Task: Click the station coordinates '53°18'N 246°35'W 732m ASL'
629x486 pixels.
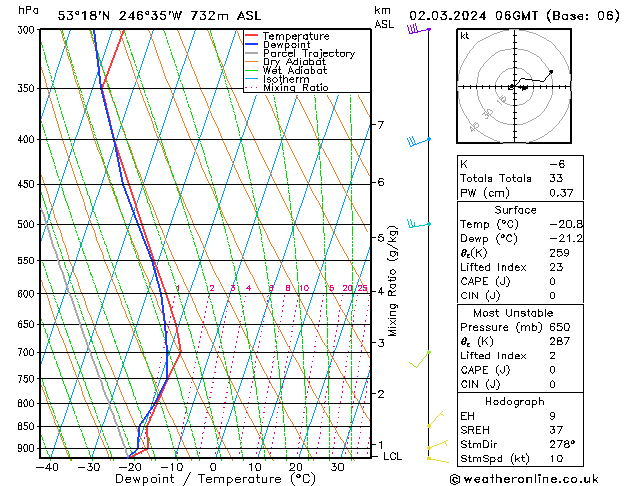Action: coord(159,16)
